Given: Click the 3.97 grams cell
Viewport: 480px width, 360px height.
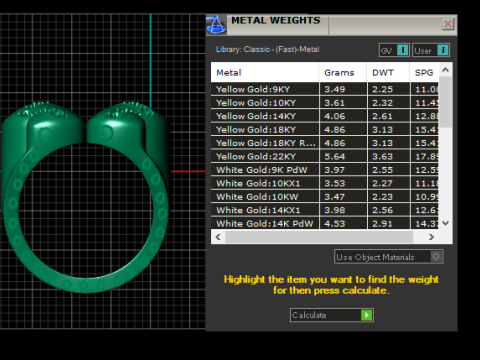Looking at the screenshot, I should pyautogui.click(x=343, y=170).
